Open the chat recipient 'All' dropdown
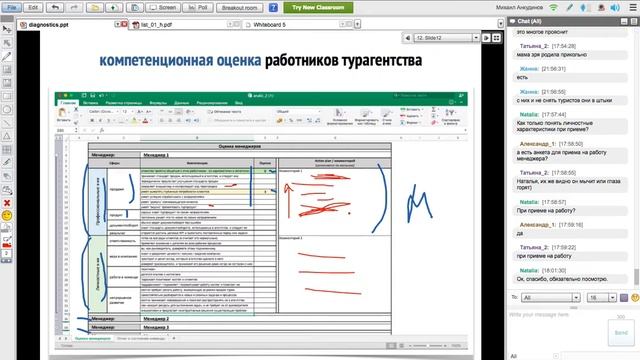Image resolution: width=640 pixels, height=360 pixels. point(551,298)
